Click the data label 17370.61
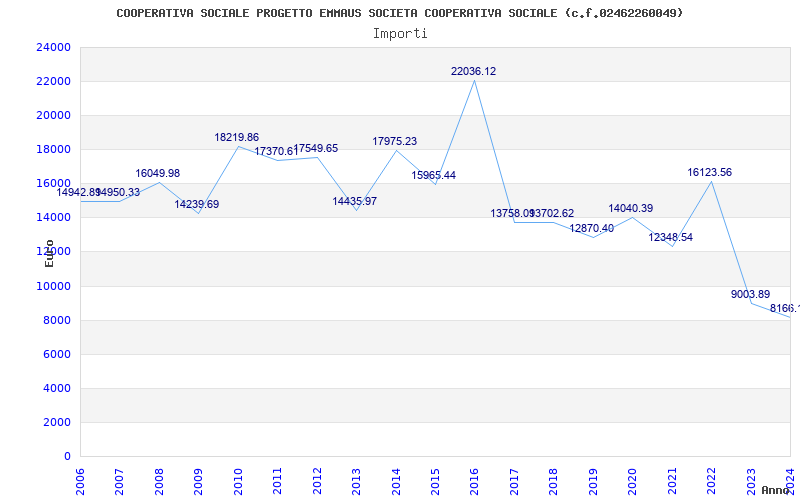Viewport: 800px width, 500px height. 276,152
